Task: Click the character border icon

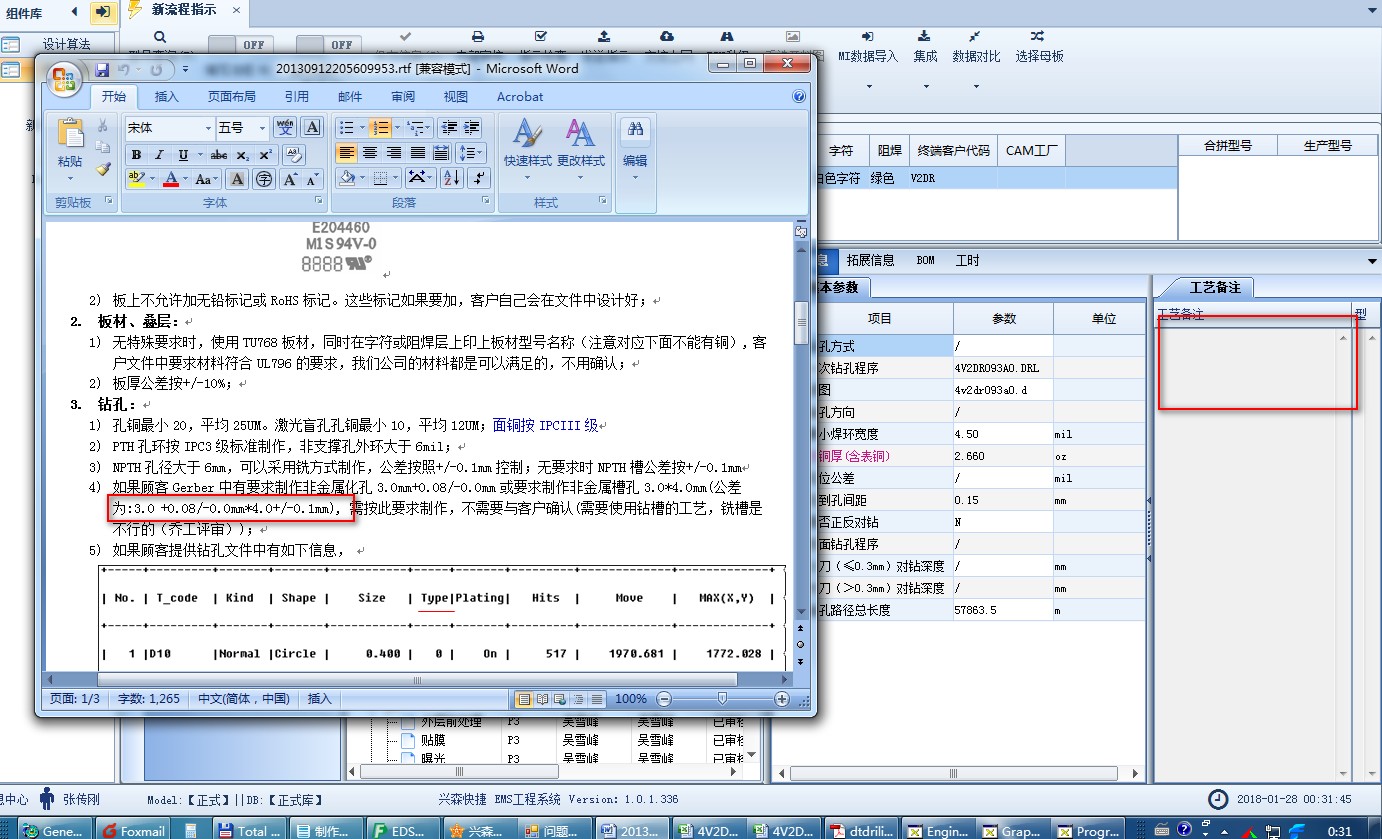Action: pos(312,127)
